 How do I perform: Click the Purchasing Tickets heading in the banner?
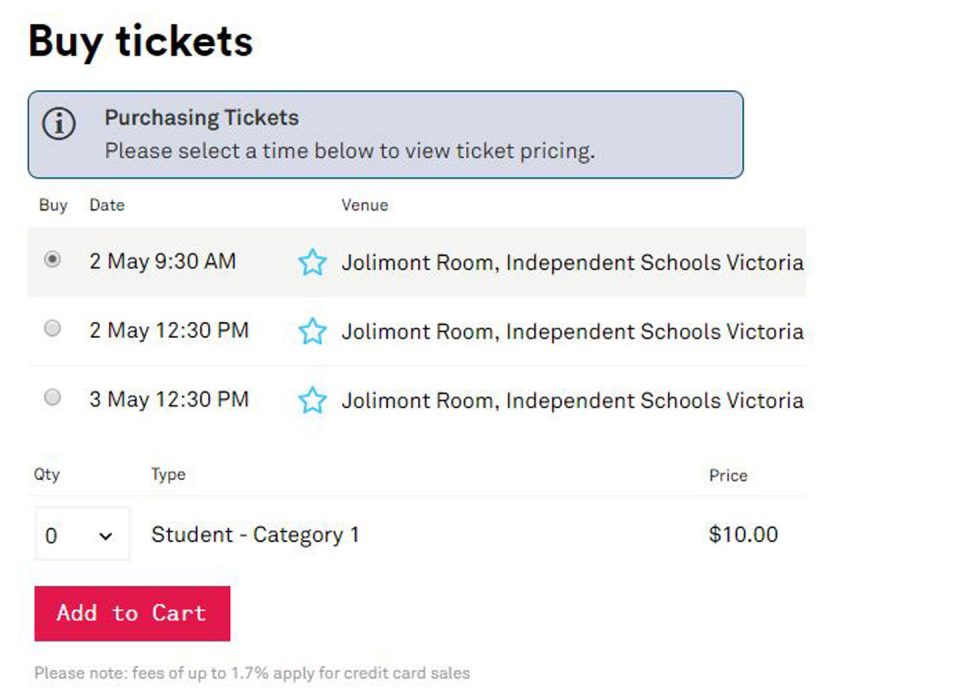click(201, 118)
